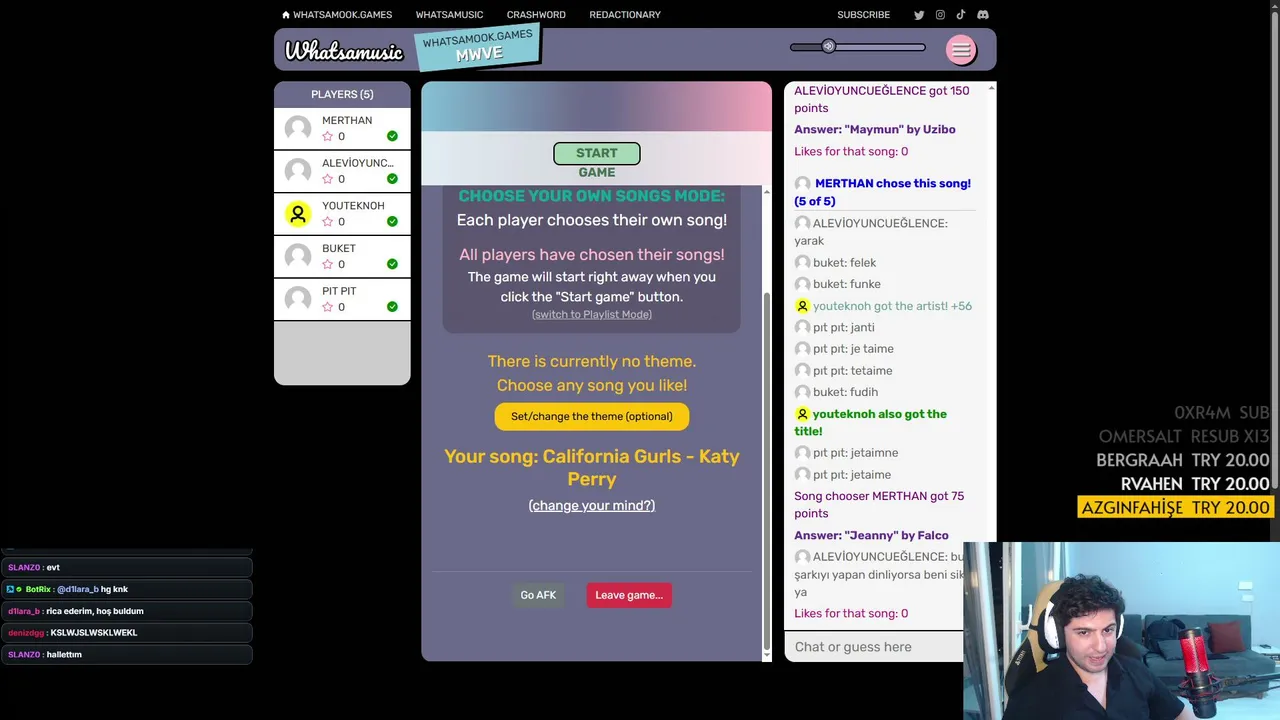
Task: Click "youteknoh also got the title!" message
Action: (x=871, y=422)
